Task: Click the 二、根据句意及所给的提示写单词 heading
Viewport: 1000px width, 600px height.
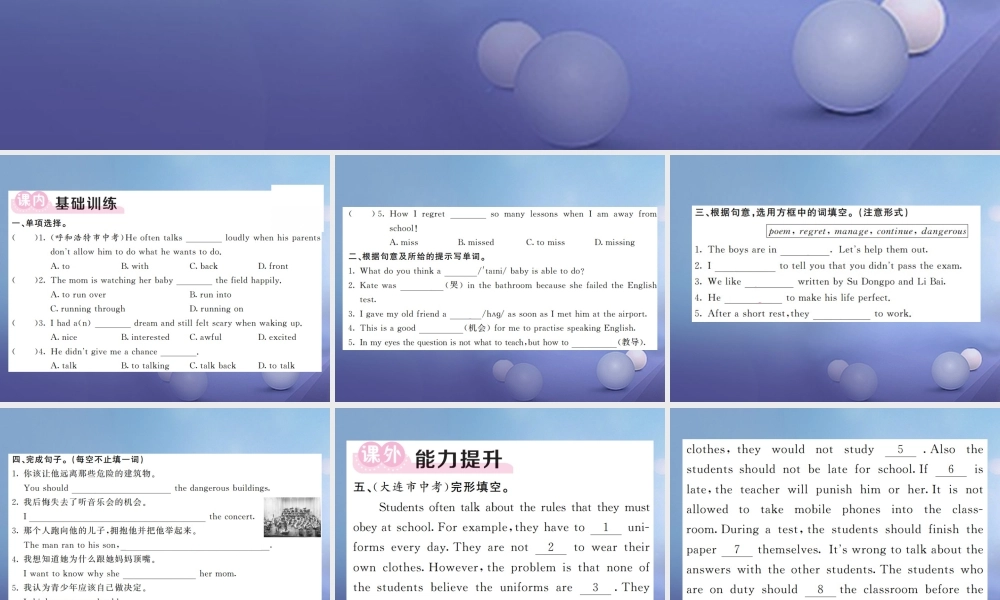Action: pos(417,256)
